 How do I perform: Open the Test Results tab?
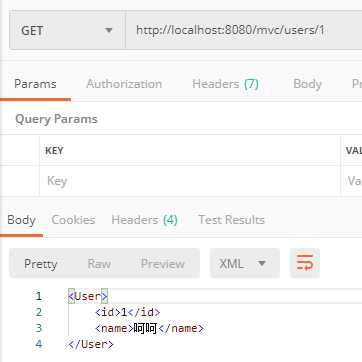(x=231, y=220)
